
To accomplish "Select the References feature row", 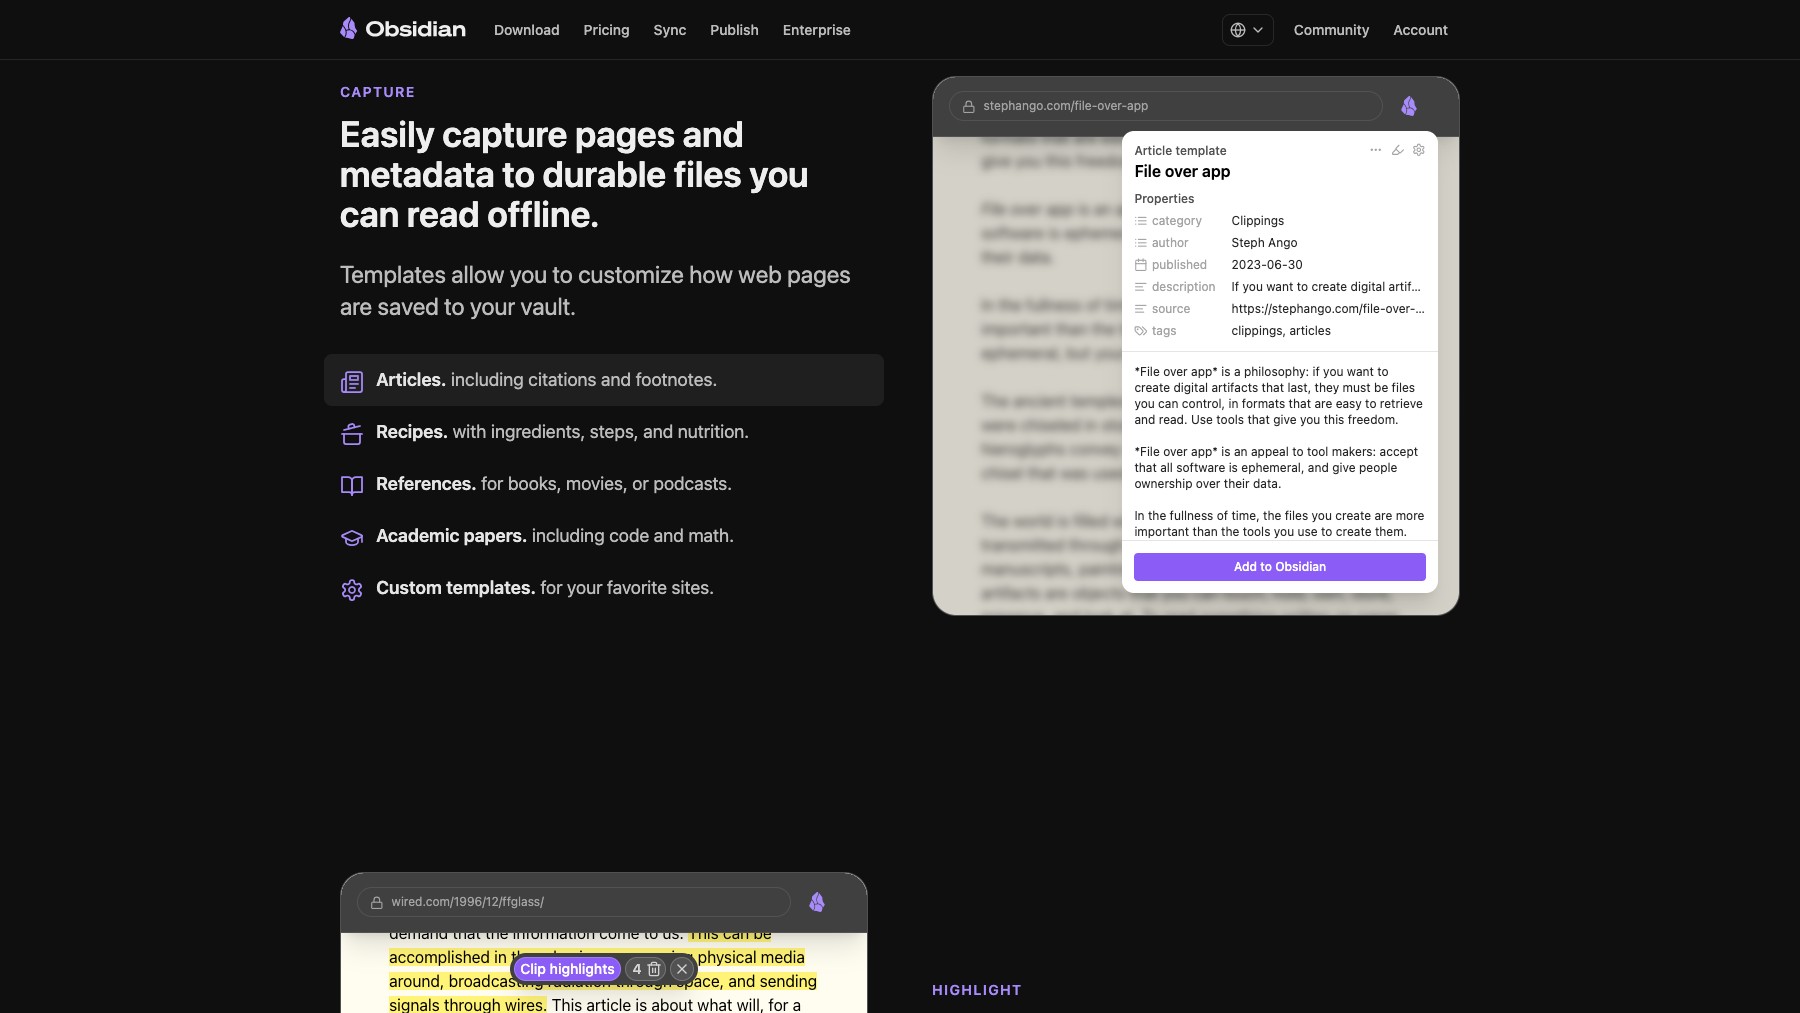I will 603,484.
